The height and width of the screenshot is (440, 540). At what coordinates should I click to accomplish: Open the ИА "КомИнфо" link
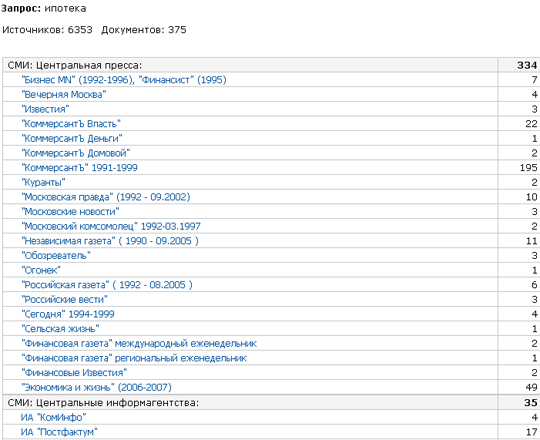coord(53,417)
